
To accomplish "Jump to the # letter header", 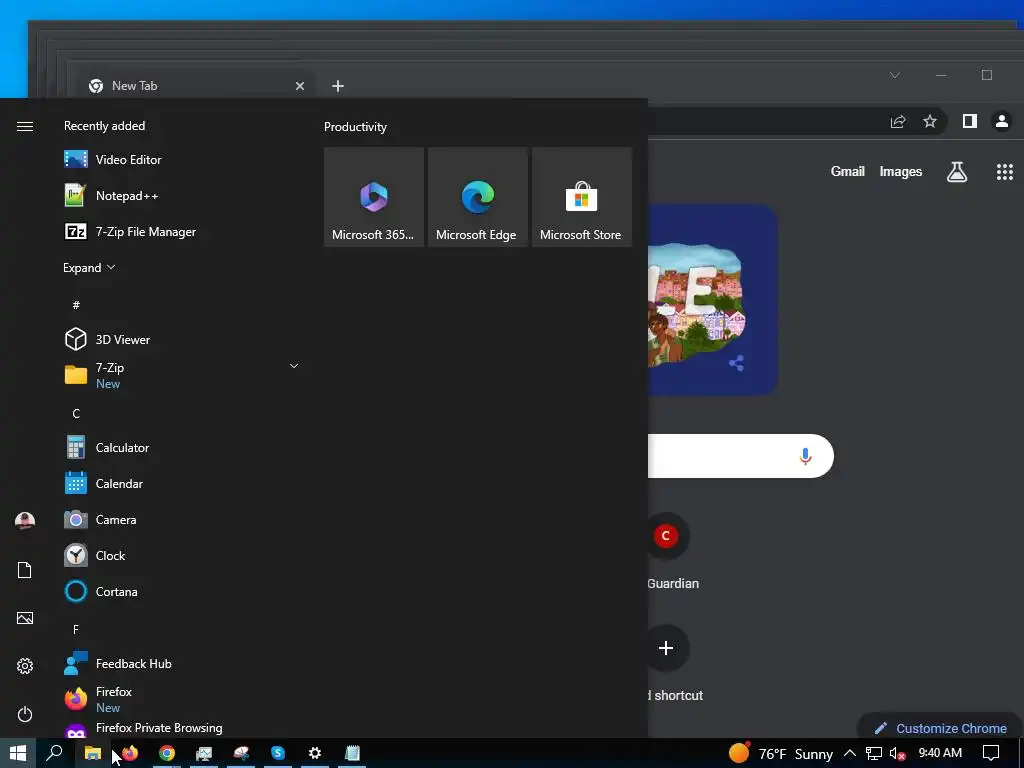I will coord(76,305).
